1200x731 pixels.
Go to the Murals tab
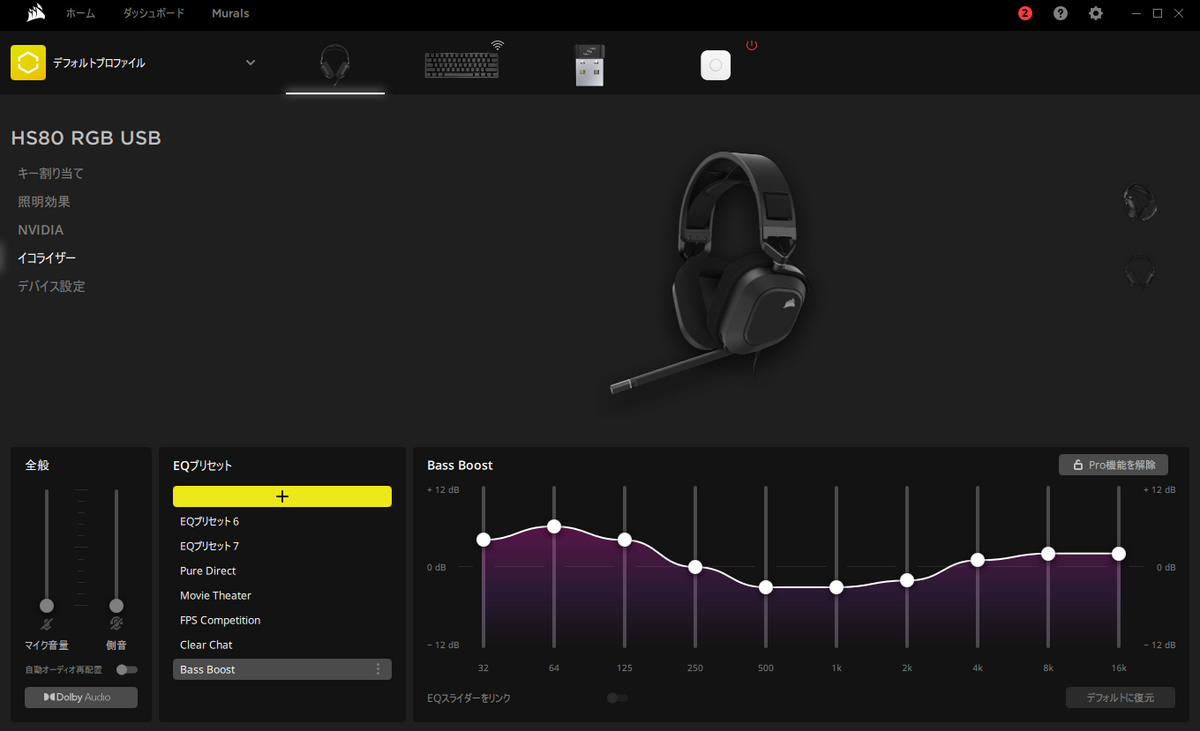coord(230,13)
